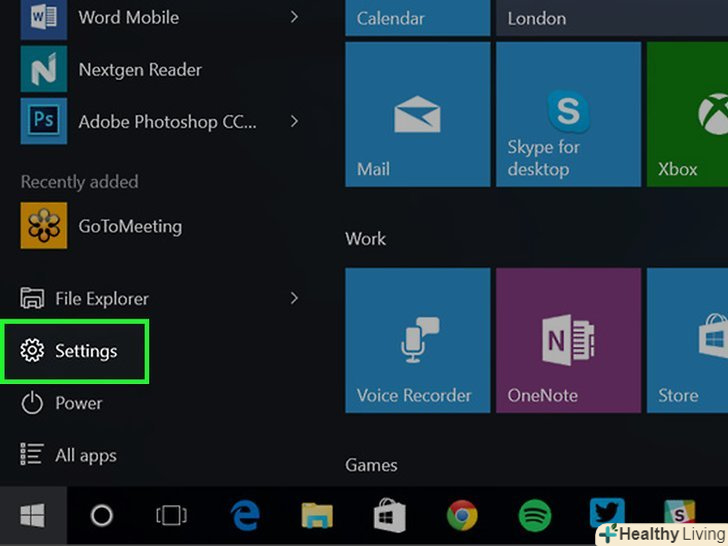The width and height of the screenshot is (728, 546).
Task: Open Twitter from taskbar
Action: coord(607,513)
